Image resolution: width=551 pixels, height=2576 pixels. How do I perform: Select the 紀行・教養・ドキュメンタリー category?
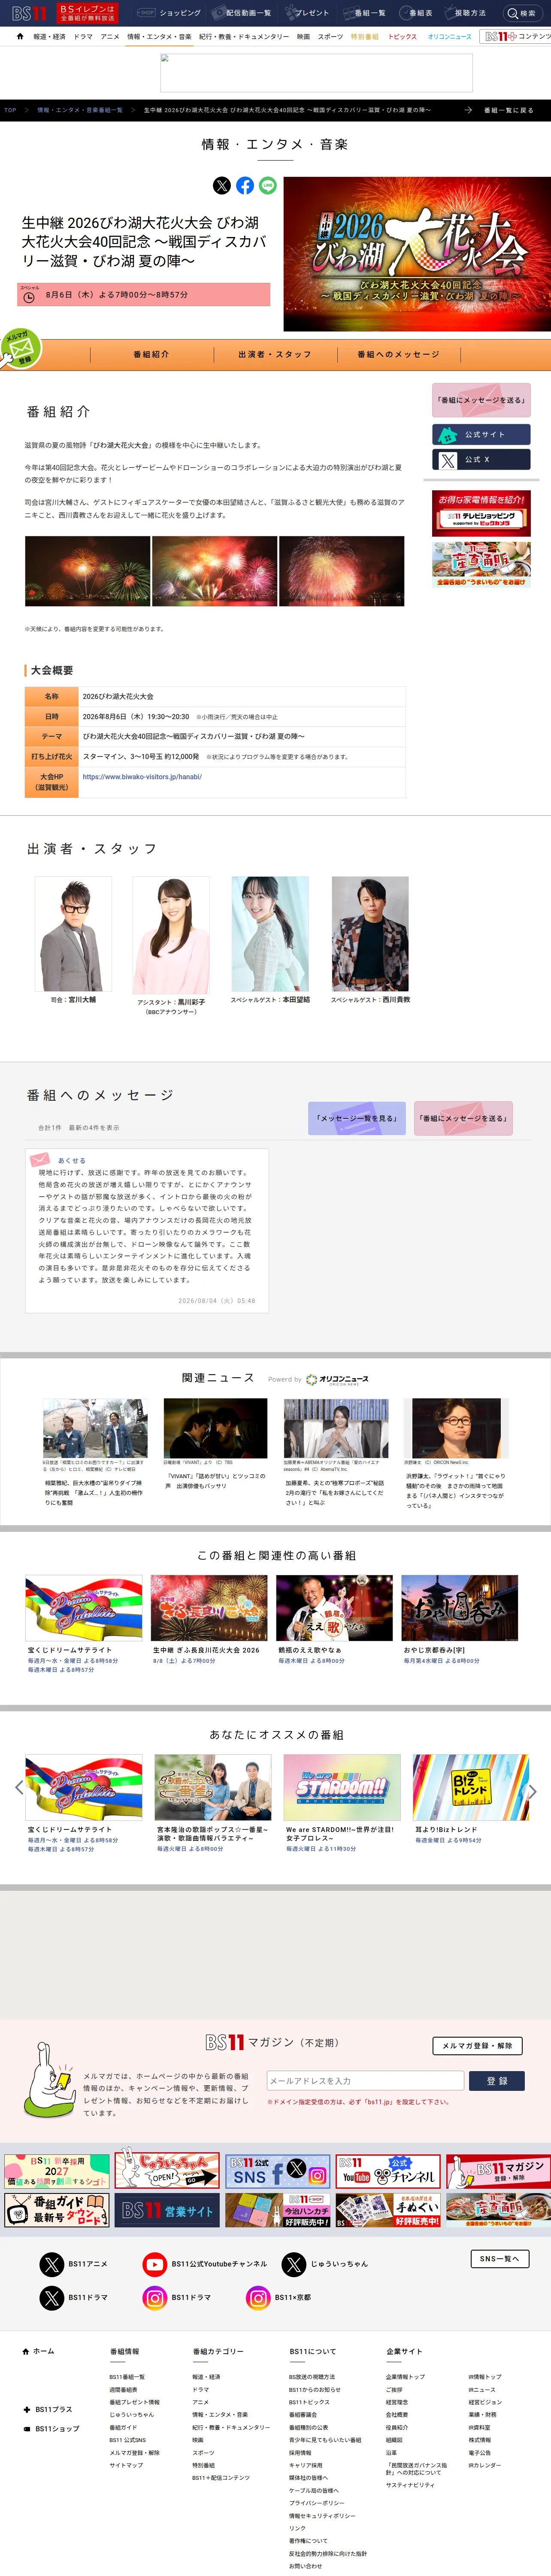pyautogui.click(x=244, y=37)
